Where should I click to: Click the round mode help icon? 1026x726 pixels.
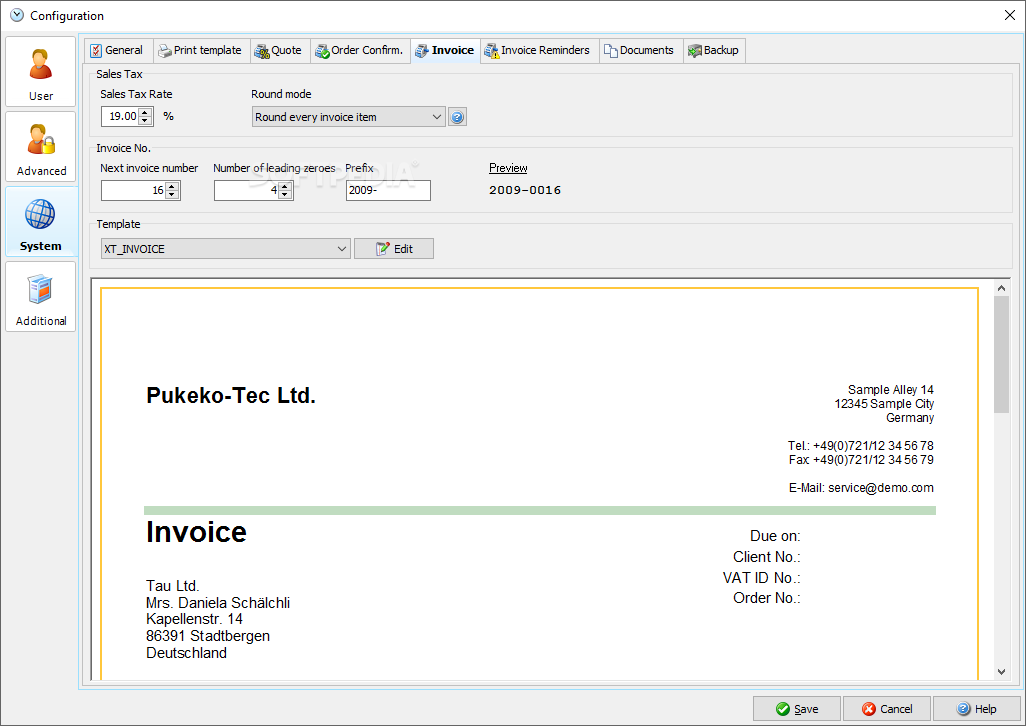(x=457, y=117)
